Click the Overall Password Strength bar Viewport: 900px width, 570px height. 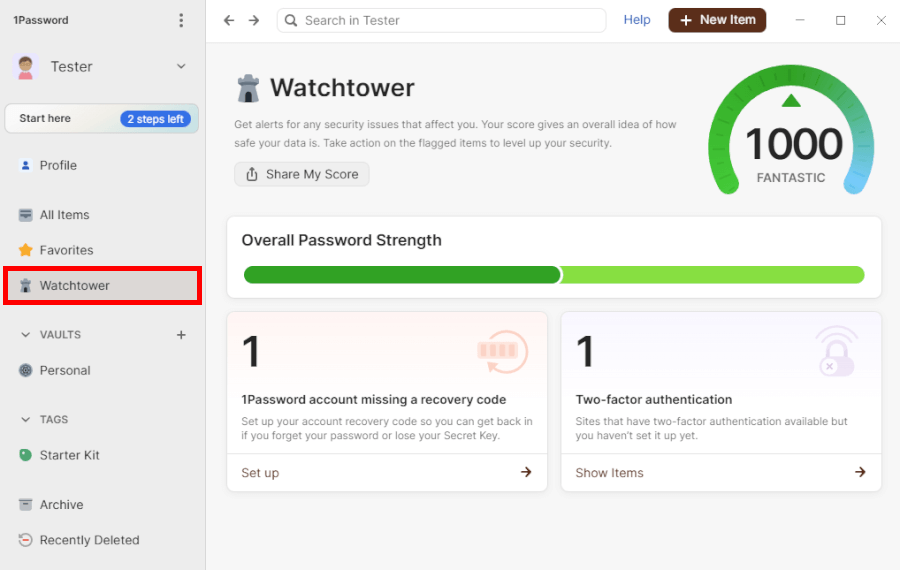[x=554, y=275]
